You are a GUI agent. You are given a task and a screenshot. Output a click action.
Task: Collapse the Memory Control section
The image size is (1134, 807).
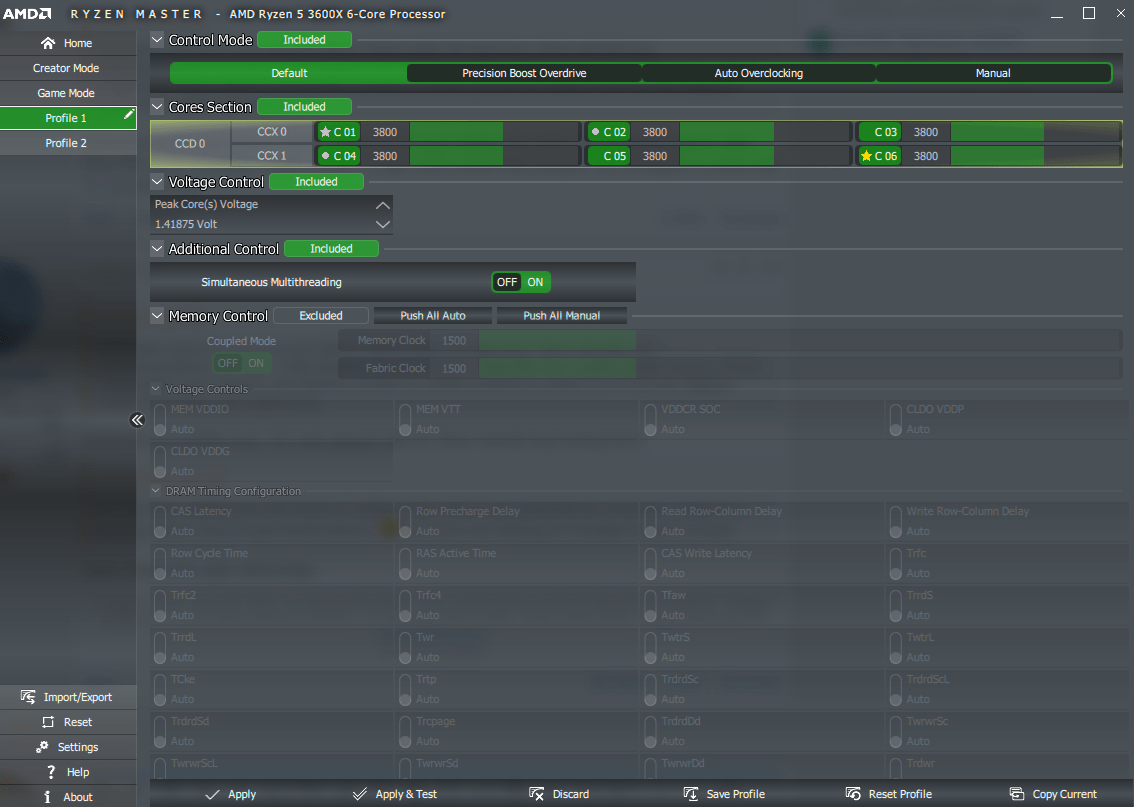coord(157,315)
